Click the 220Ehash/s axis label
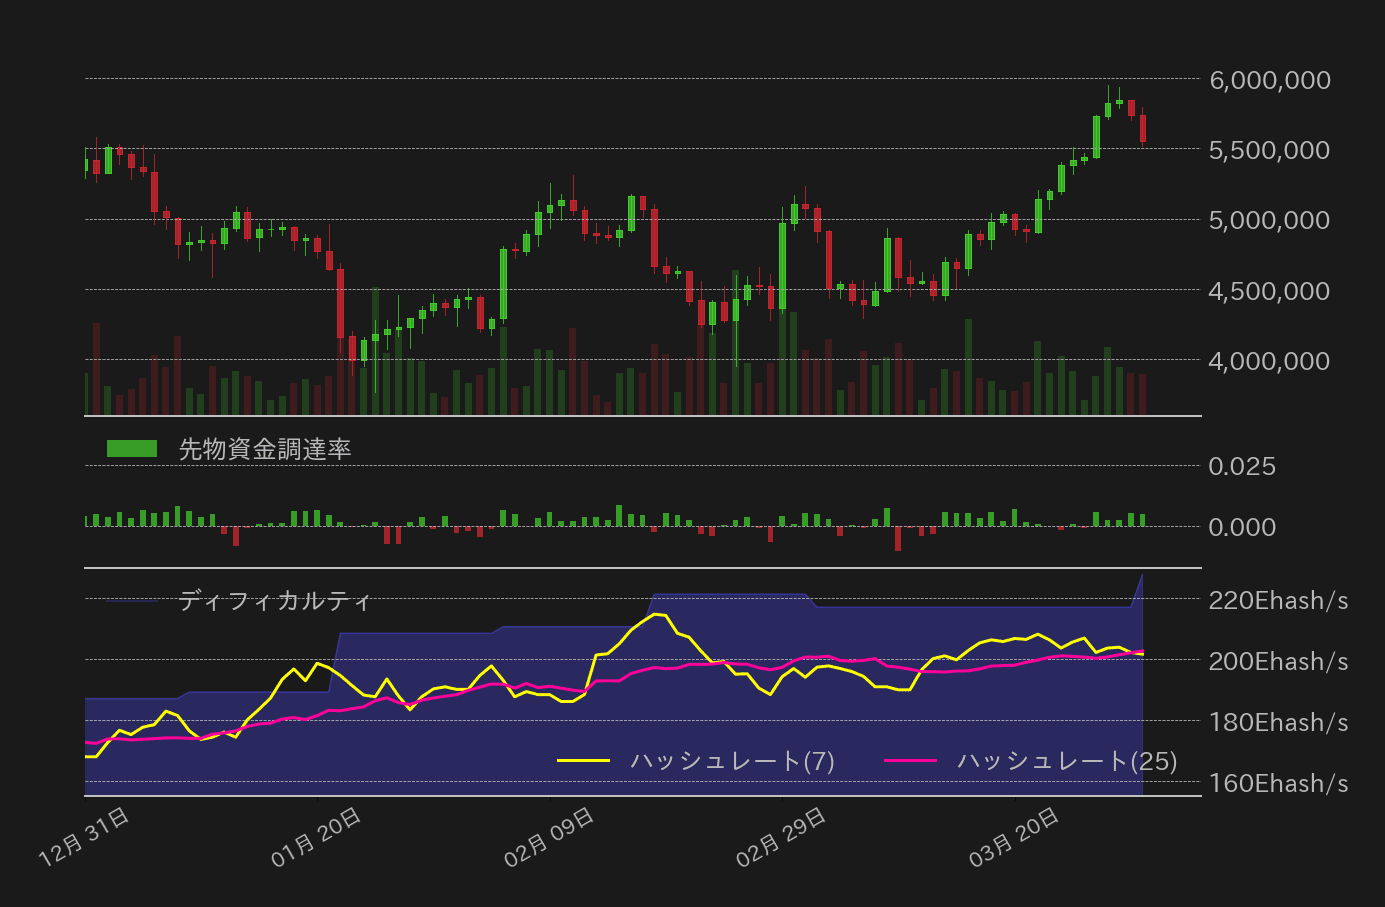Viewport: 1385px width, 907px height. point(1278,600)
